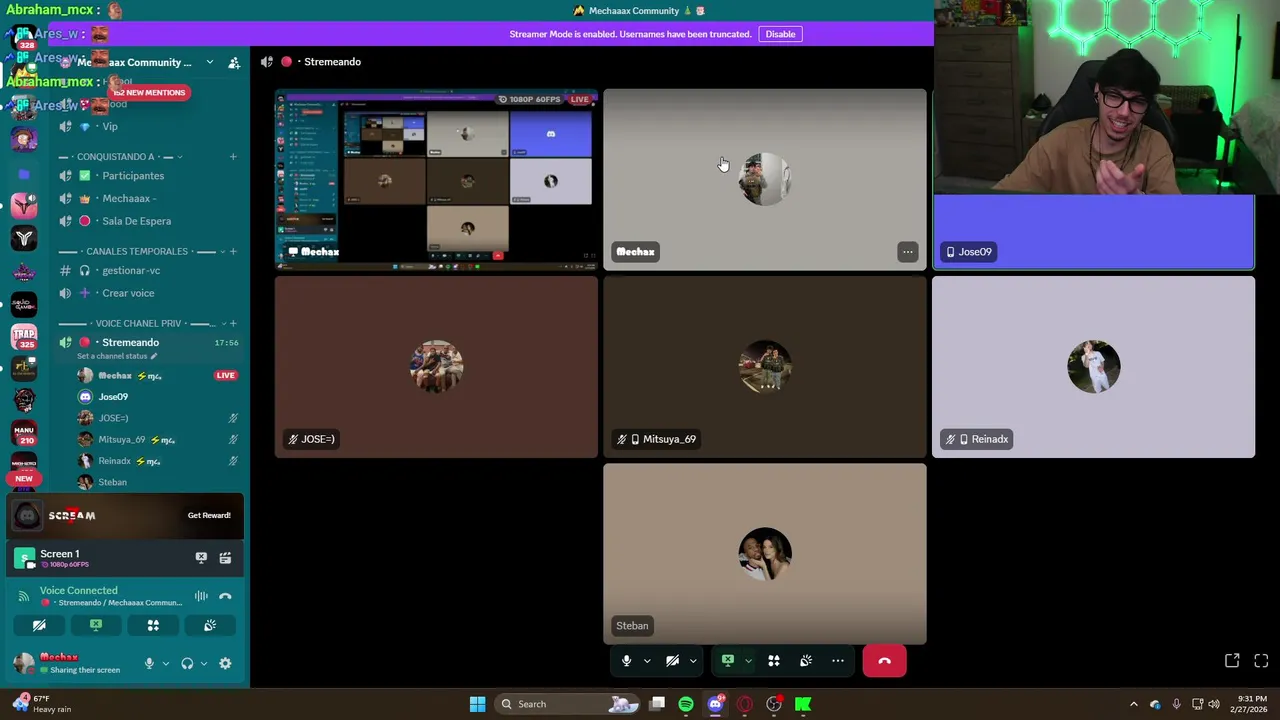The image size is (1280, 720).
Task: Open output device dropdown beside headphones
Action: click(x=204, y=663)
